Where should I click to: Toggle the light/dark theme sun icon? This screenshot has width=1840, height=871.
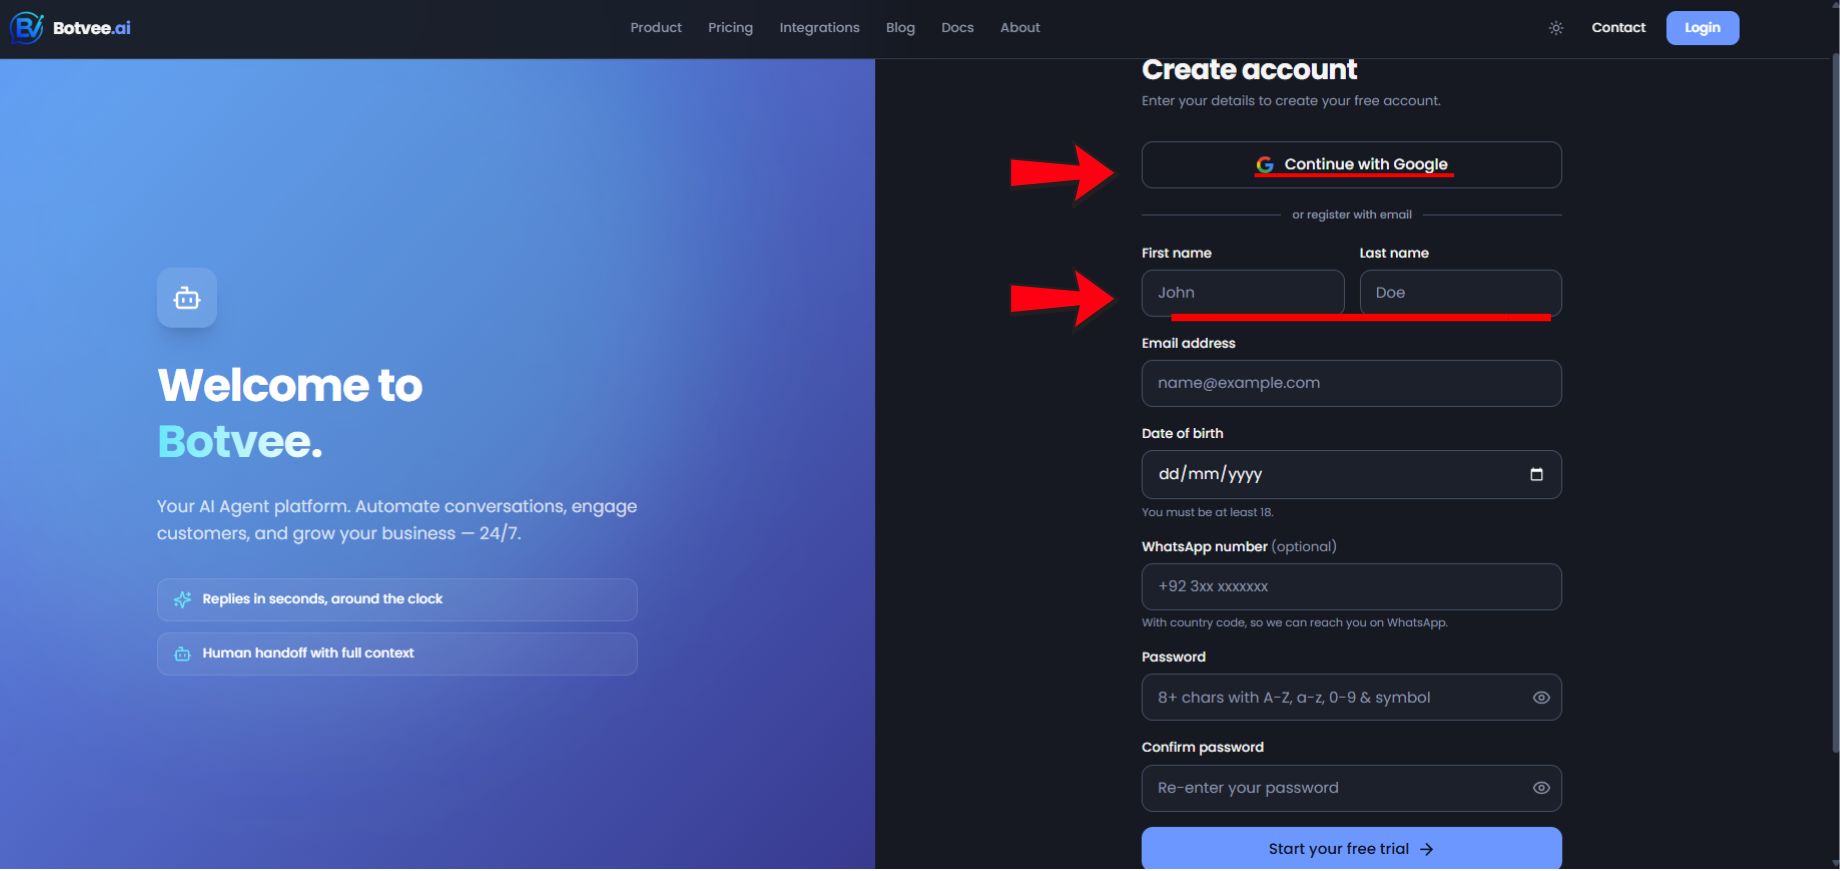coord(1556,28)
